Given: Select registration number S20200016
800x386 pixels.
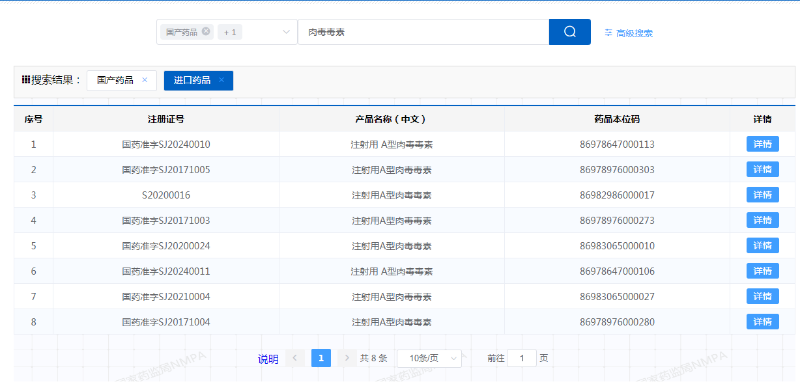Looking at the screenshot, I should pos(166,195).
